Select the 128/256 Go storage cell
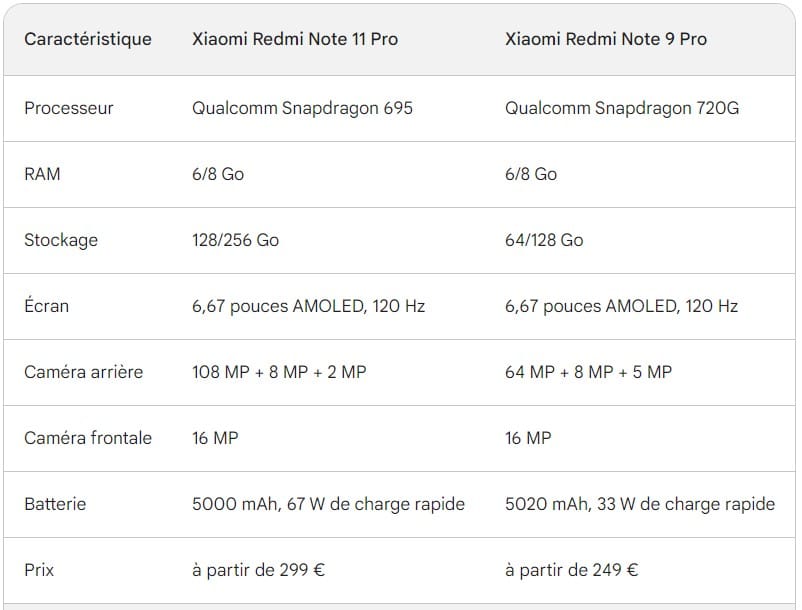Image resolution: width=802 pixels, height=610 pixels. 235,240
